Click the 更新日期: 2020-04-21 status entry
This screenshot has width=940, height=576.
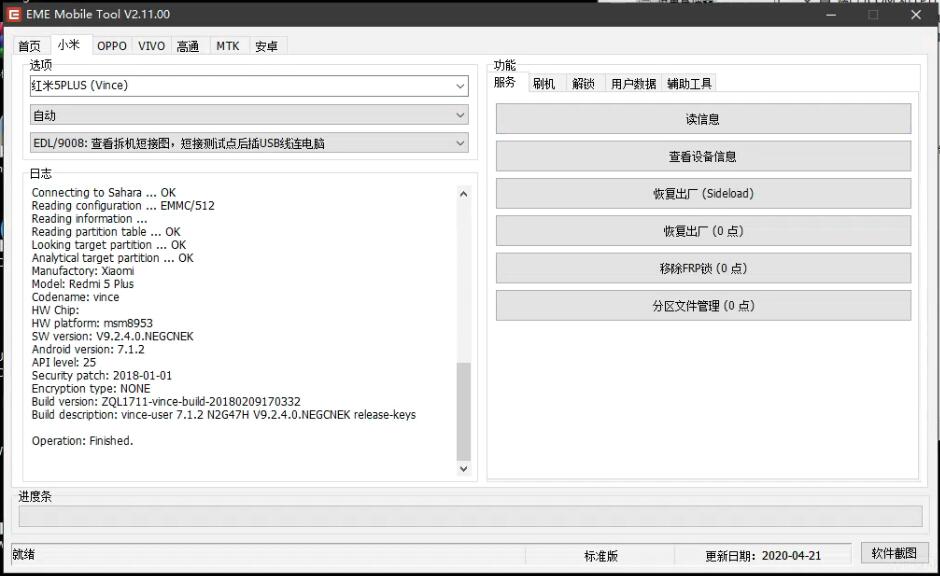point(763,556)
